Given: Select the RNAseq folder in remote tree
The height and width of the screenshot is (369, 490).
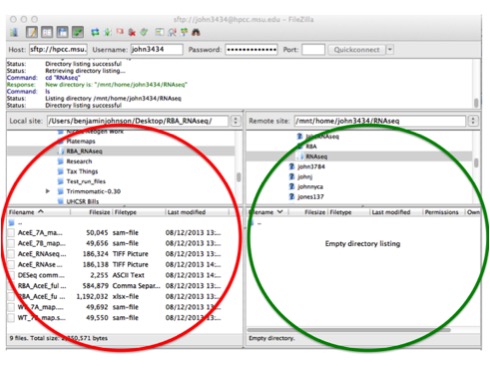Looking at the screenshot, I should coord(316,156).
